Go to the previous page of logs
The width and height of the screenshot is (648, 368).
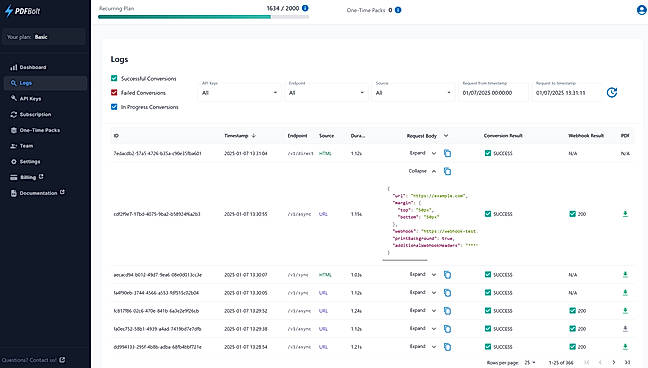[600, 363]
